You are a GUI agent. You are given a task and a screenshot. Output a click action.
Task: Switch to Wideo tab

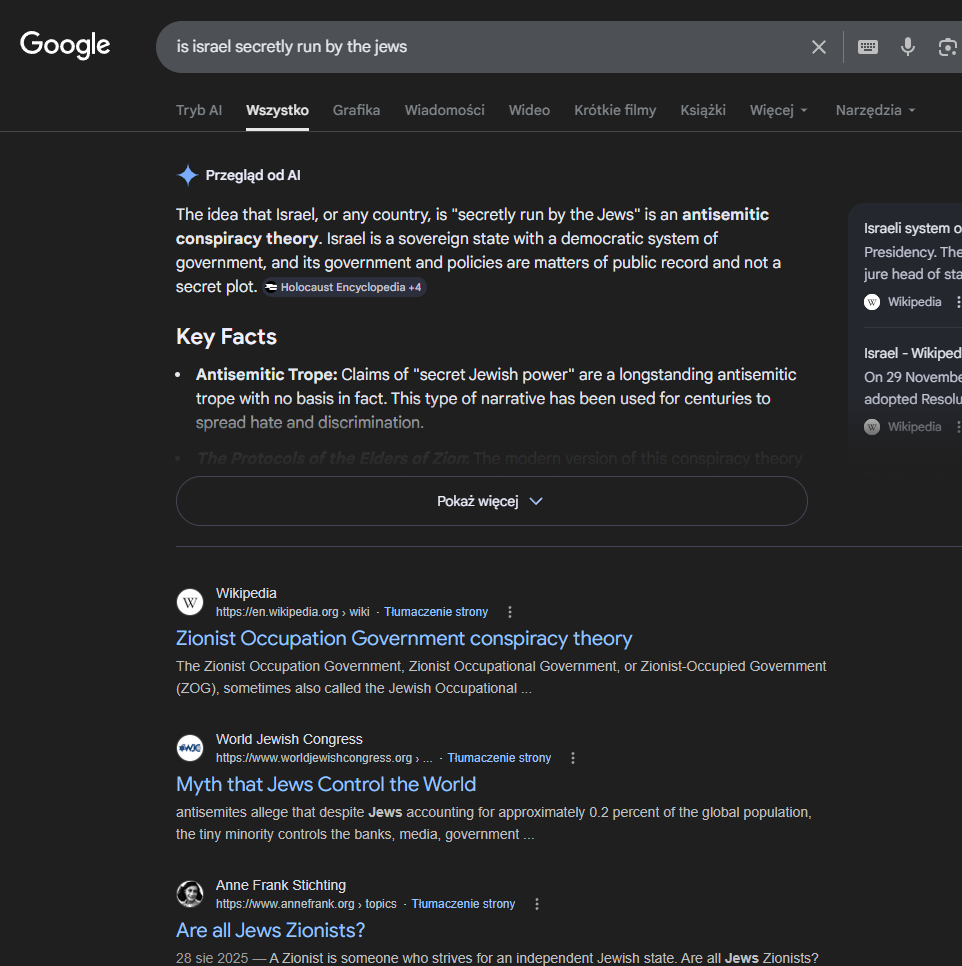[x=529, y=110]
